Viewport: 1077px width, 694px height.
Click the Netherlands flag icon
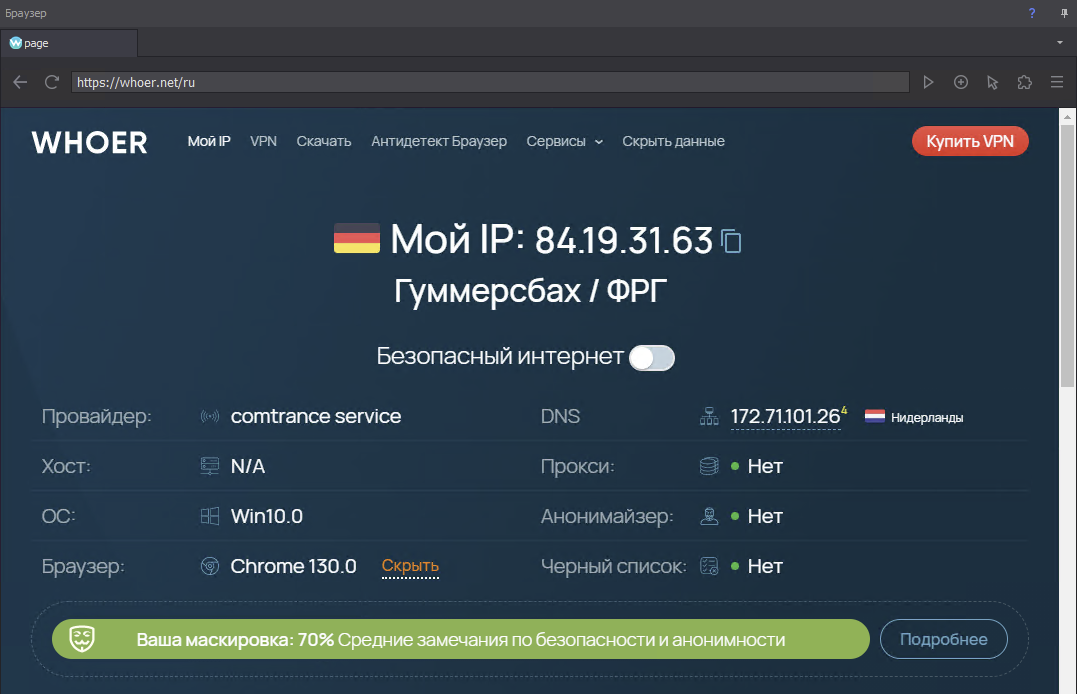click(874, 416)
